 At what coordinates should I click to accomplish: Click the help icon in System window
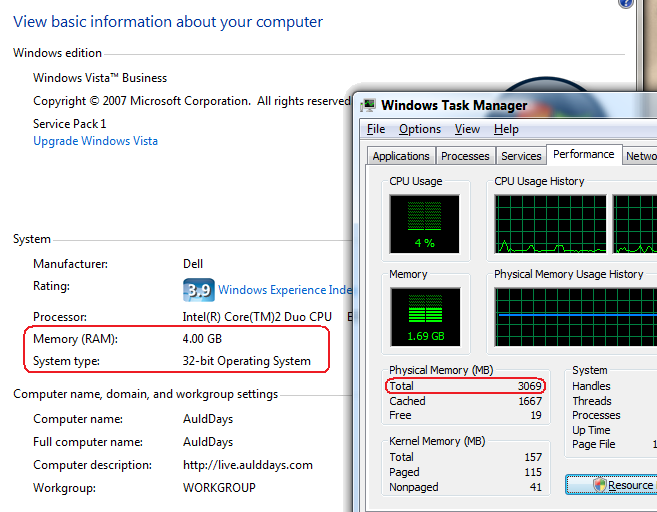tap(626, 3)
